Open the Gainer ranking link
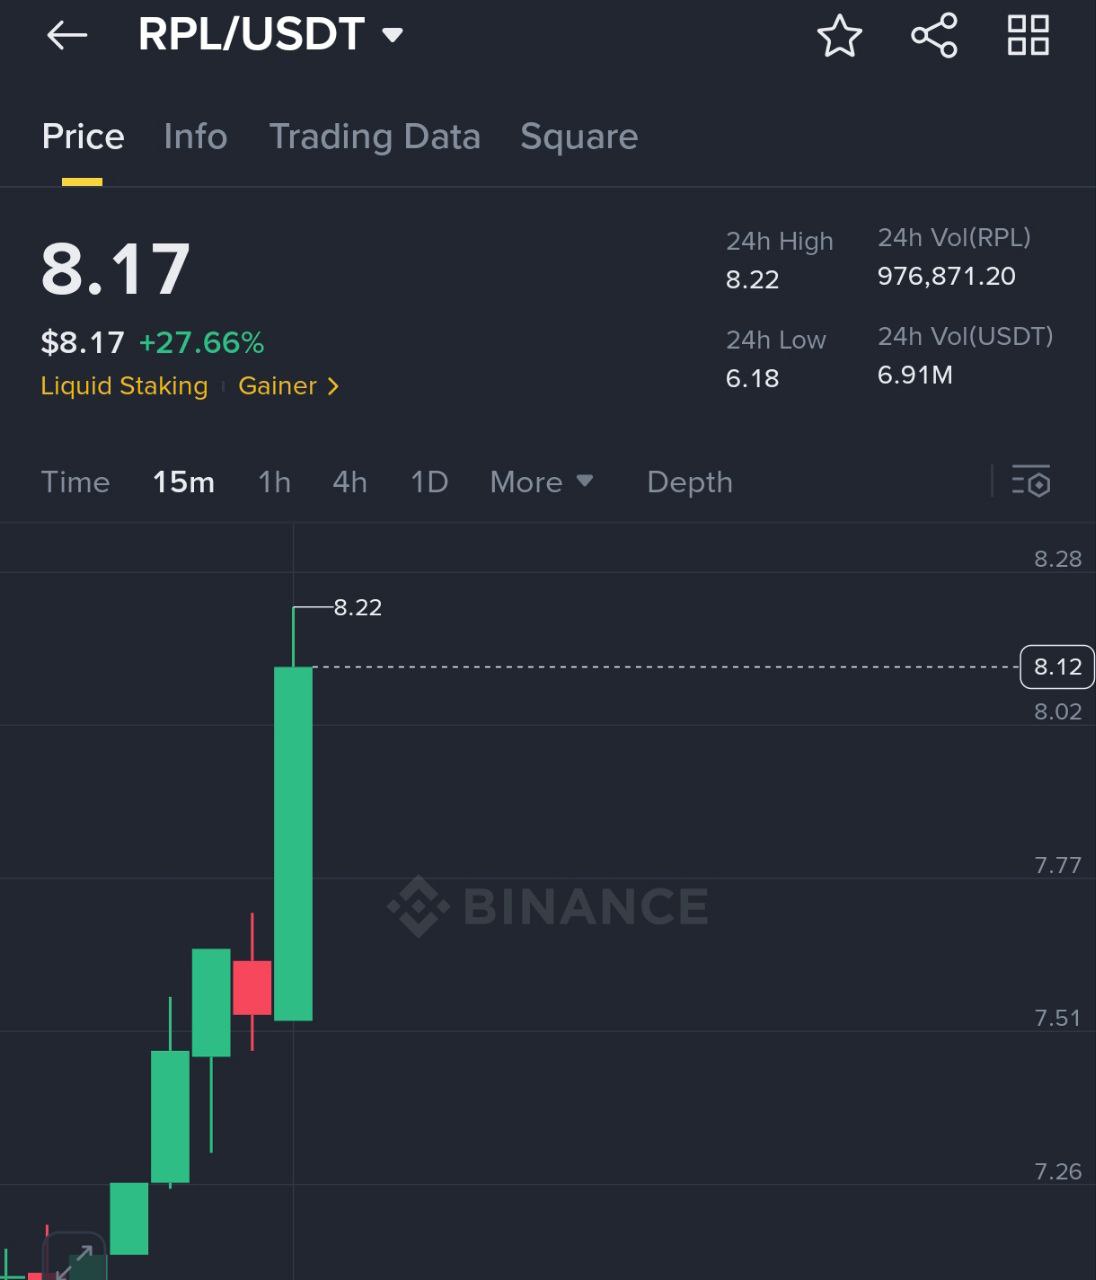1096x1280 pixels. (x=288, y=386)
